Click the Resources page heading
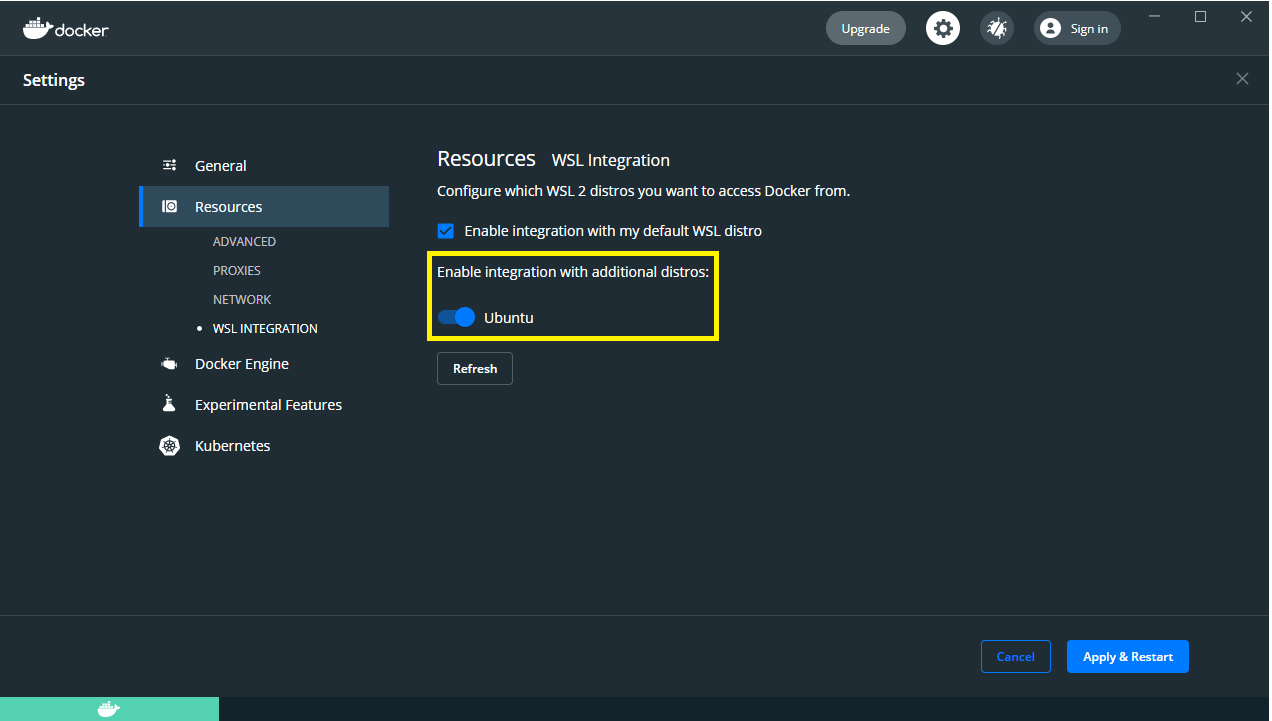 click(487, 158)
